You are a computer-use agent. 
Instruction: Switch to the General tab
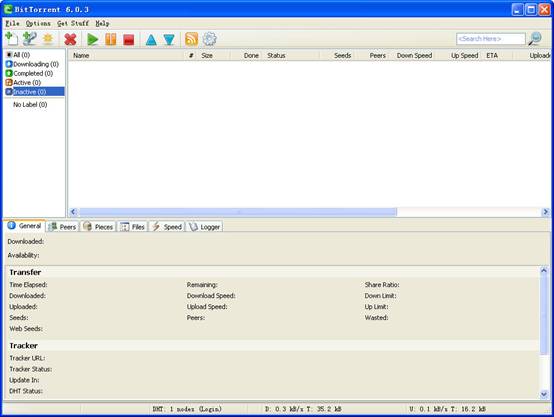pos(24,226)
